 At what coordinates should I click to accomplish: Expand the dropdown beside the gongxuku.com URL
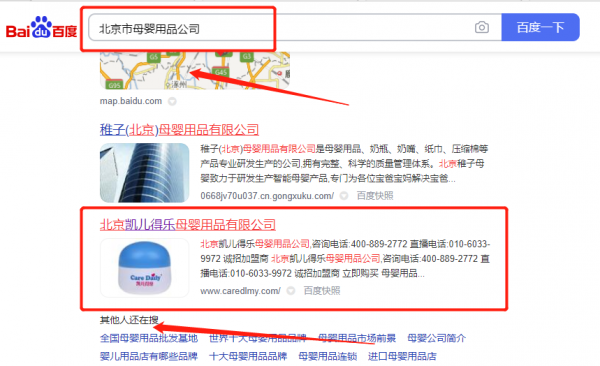click(x=344, y=196)
